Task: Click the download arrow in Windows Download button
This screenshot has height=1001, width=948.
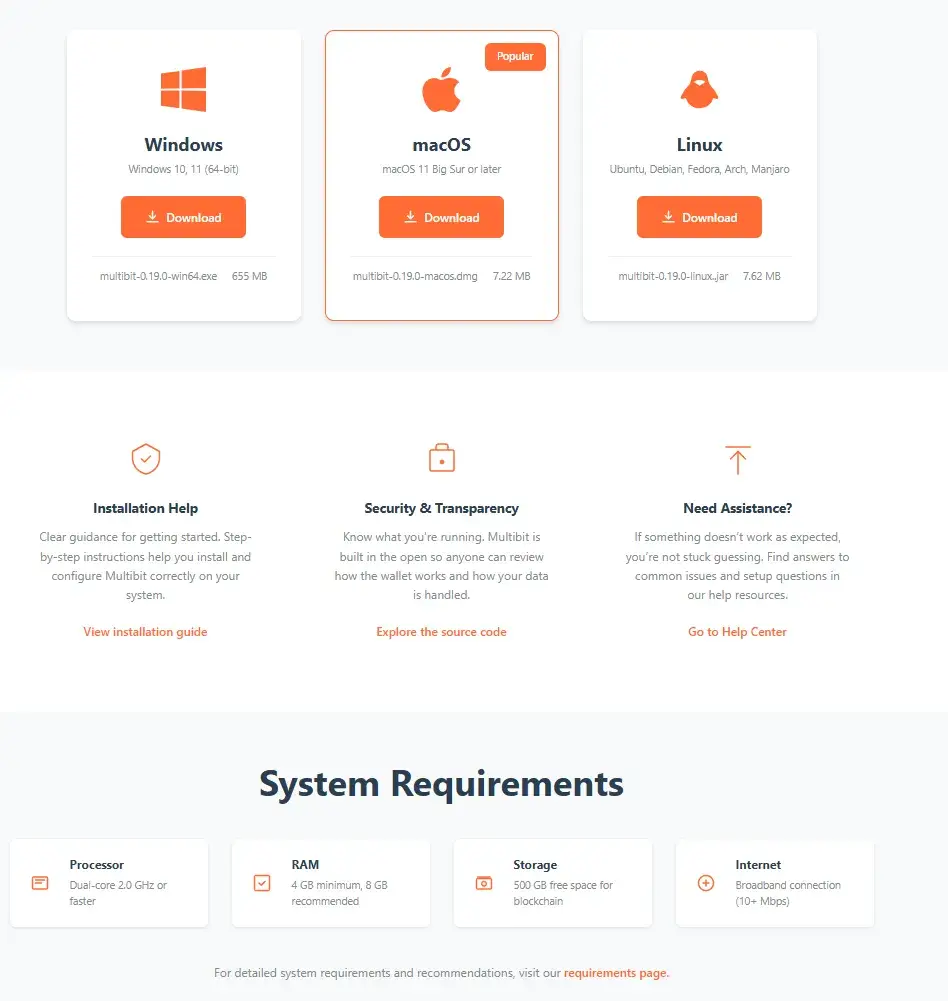Action: [x=152, y=217]
